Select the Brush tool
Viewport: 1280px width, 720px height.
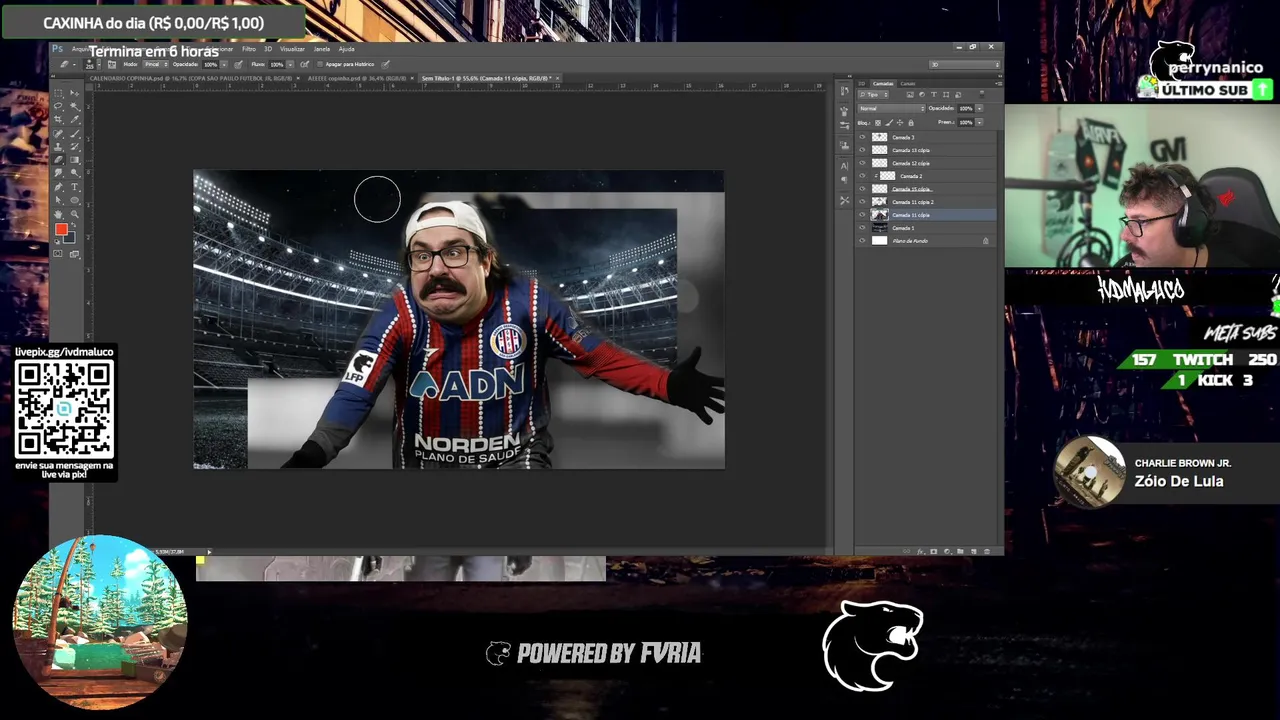click(x=75, y=134)
